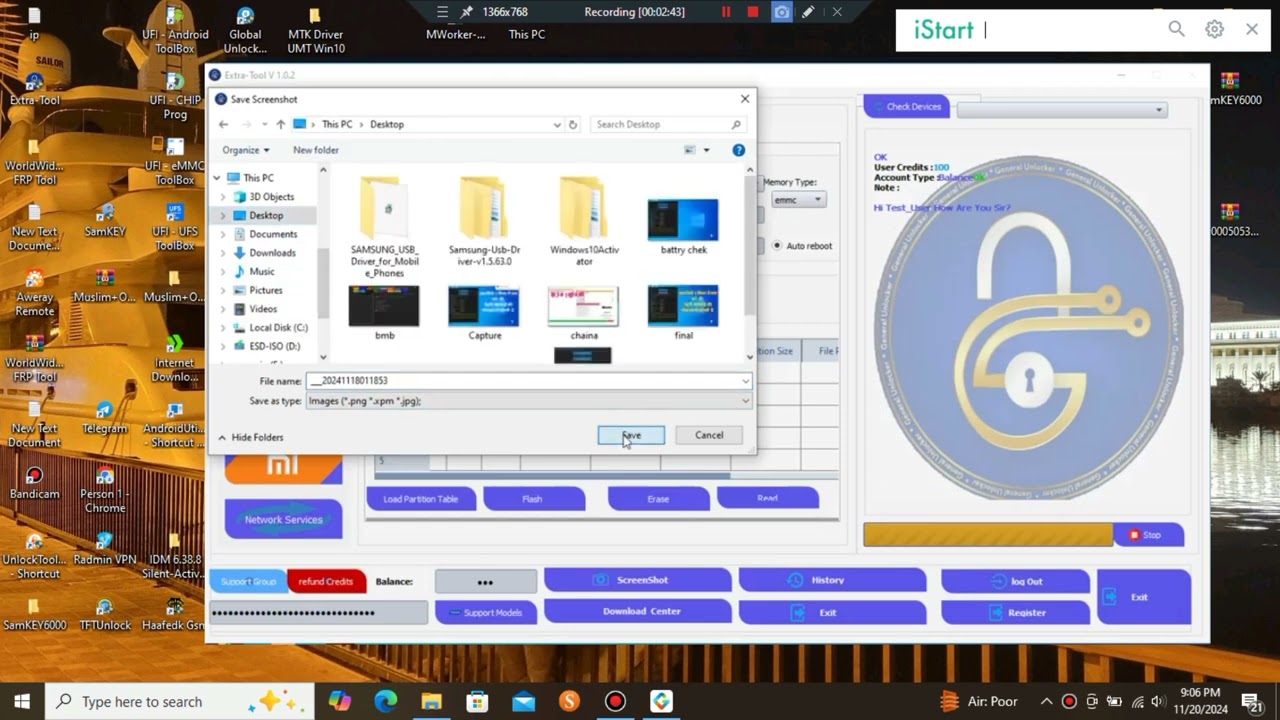
Task: Select Downloads in navigation tree
Action: [272, 253]
